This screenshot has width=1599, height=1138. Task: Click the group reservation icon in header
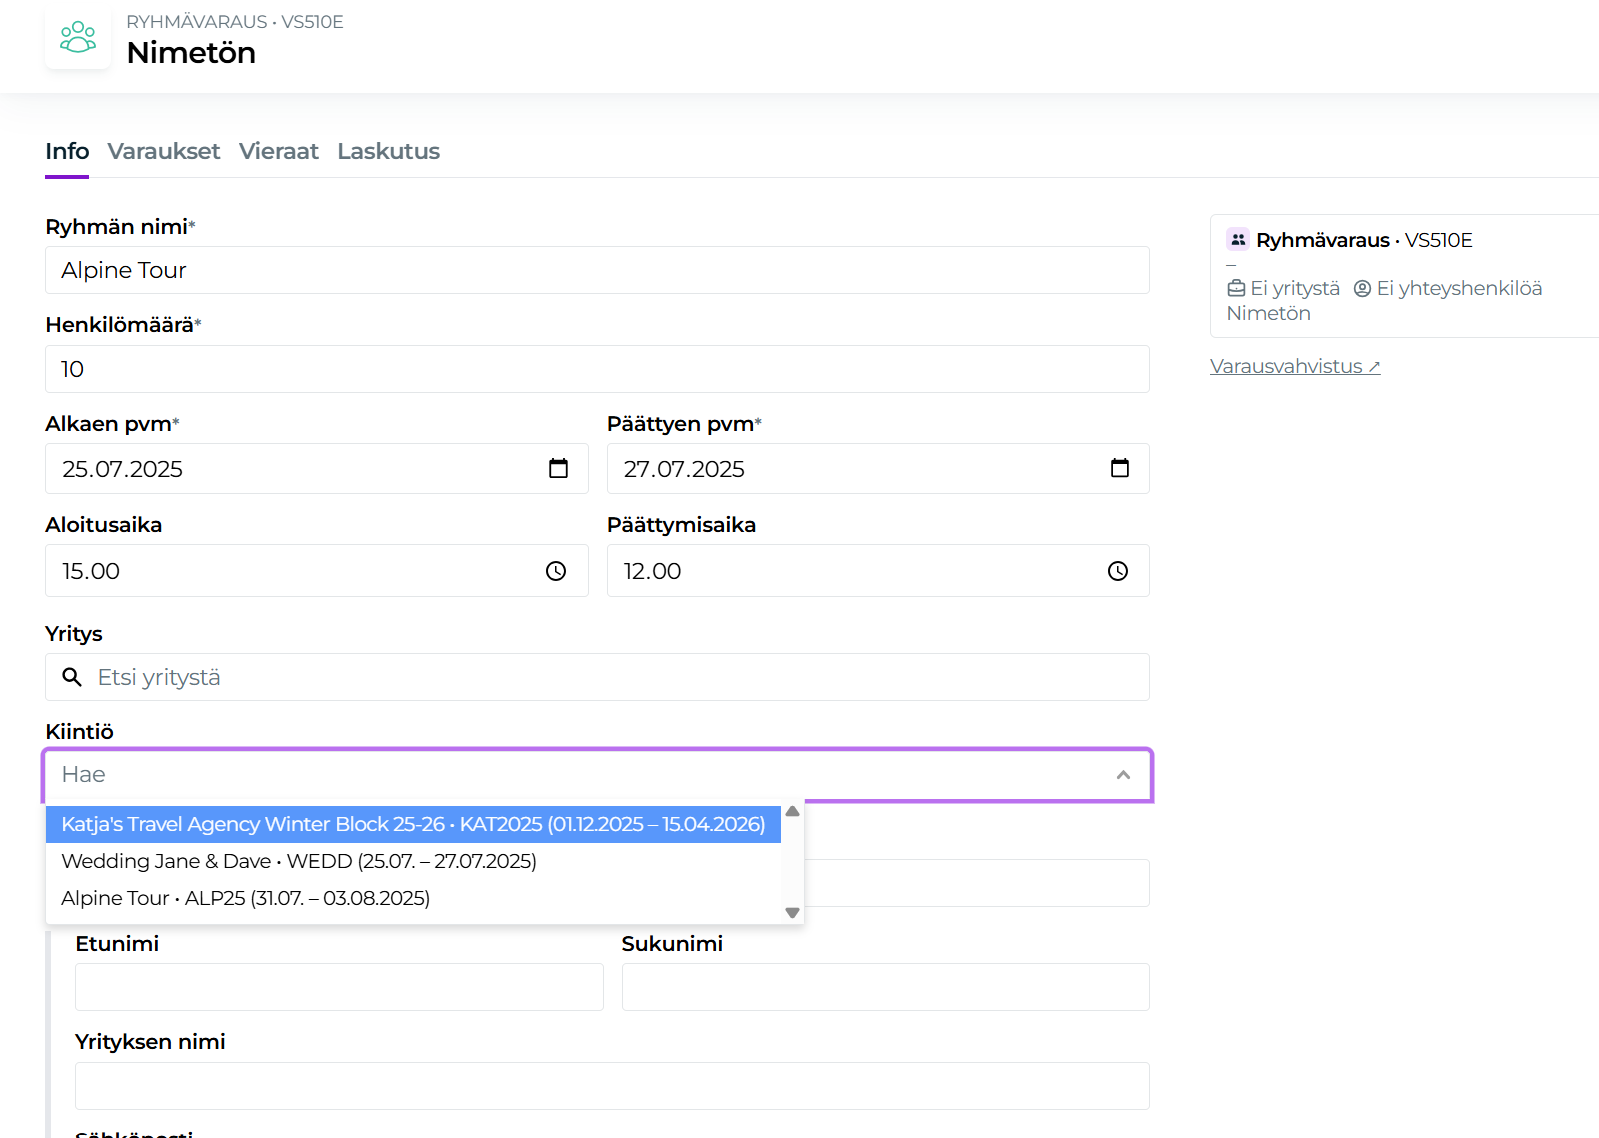pyautogui.click(x=78, y=38)
